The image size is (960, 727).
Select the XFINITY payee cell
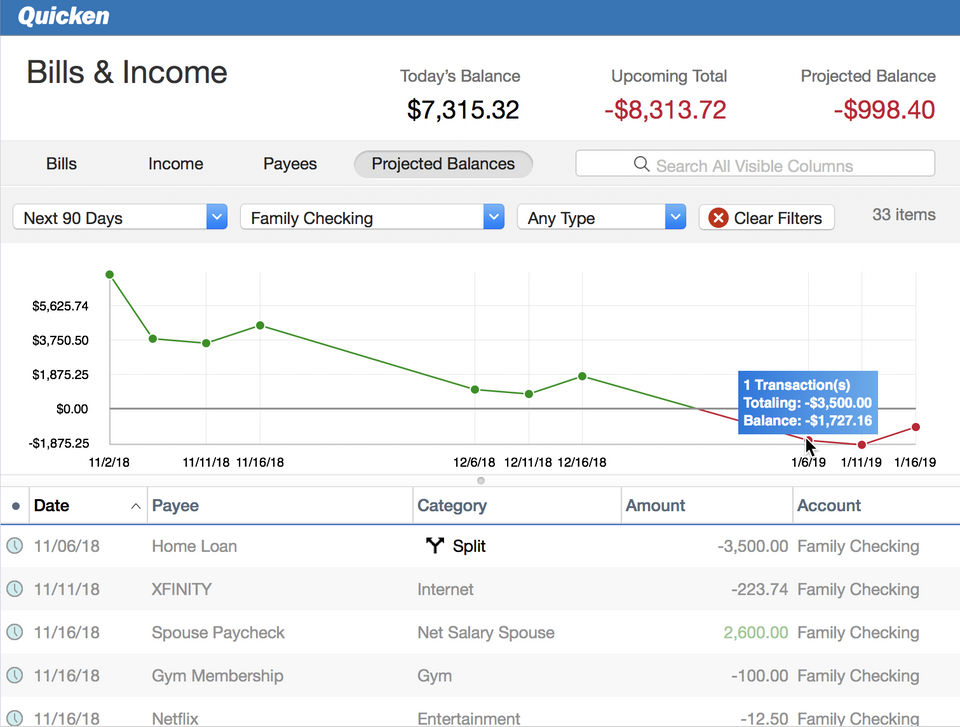click(x=181, y=589)
